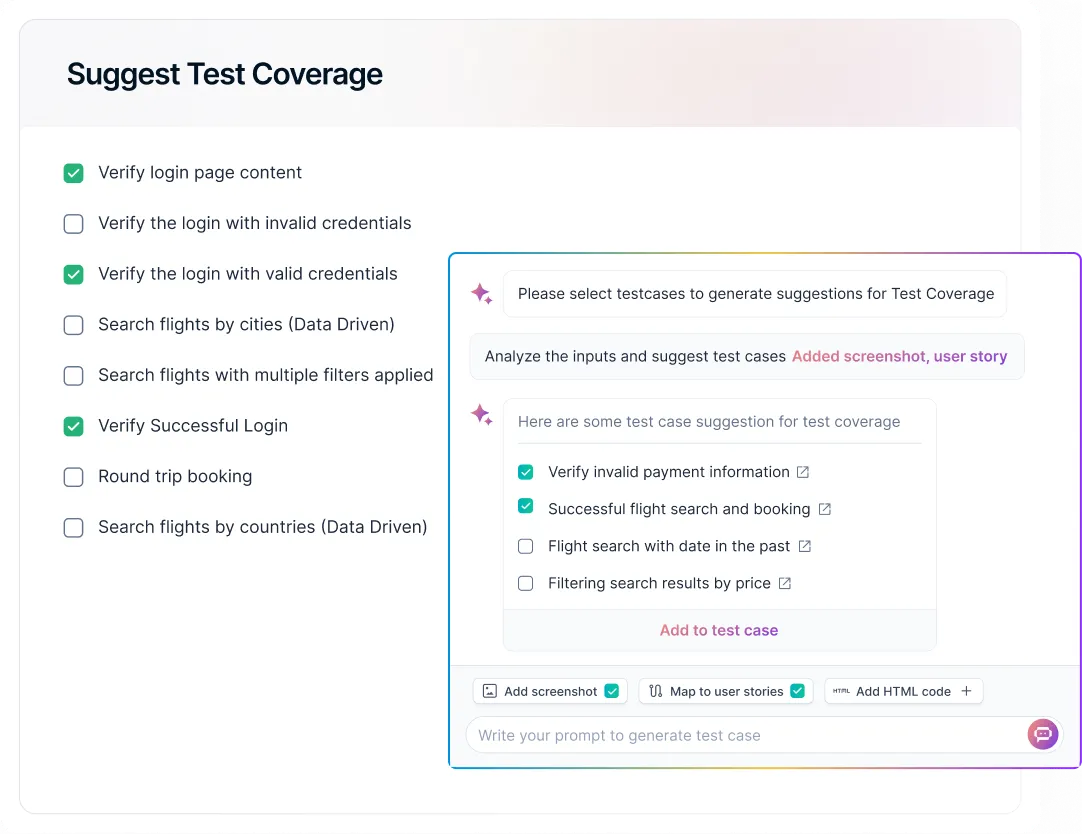Toggle off Map to user stories checkbox
Image resolution: width=1082 pixels, height=834 pixels.
797,691
